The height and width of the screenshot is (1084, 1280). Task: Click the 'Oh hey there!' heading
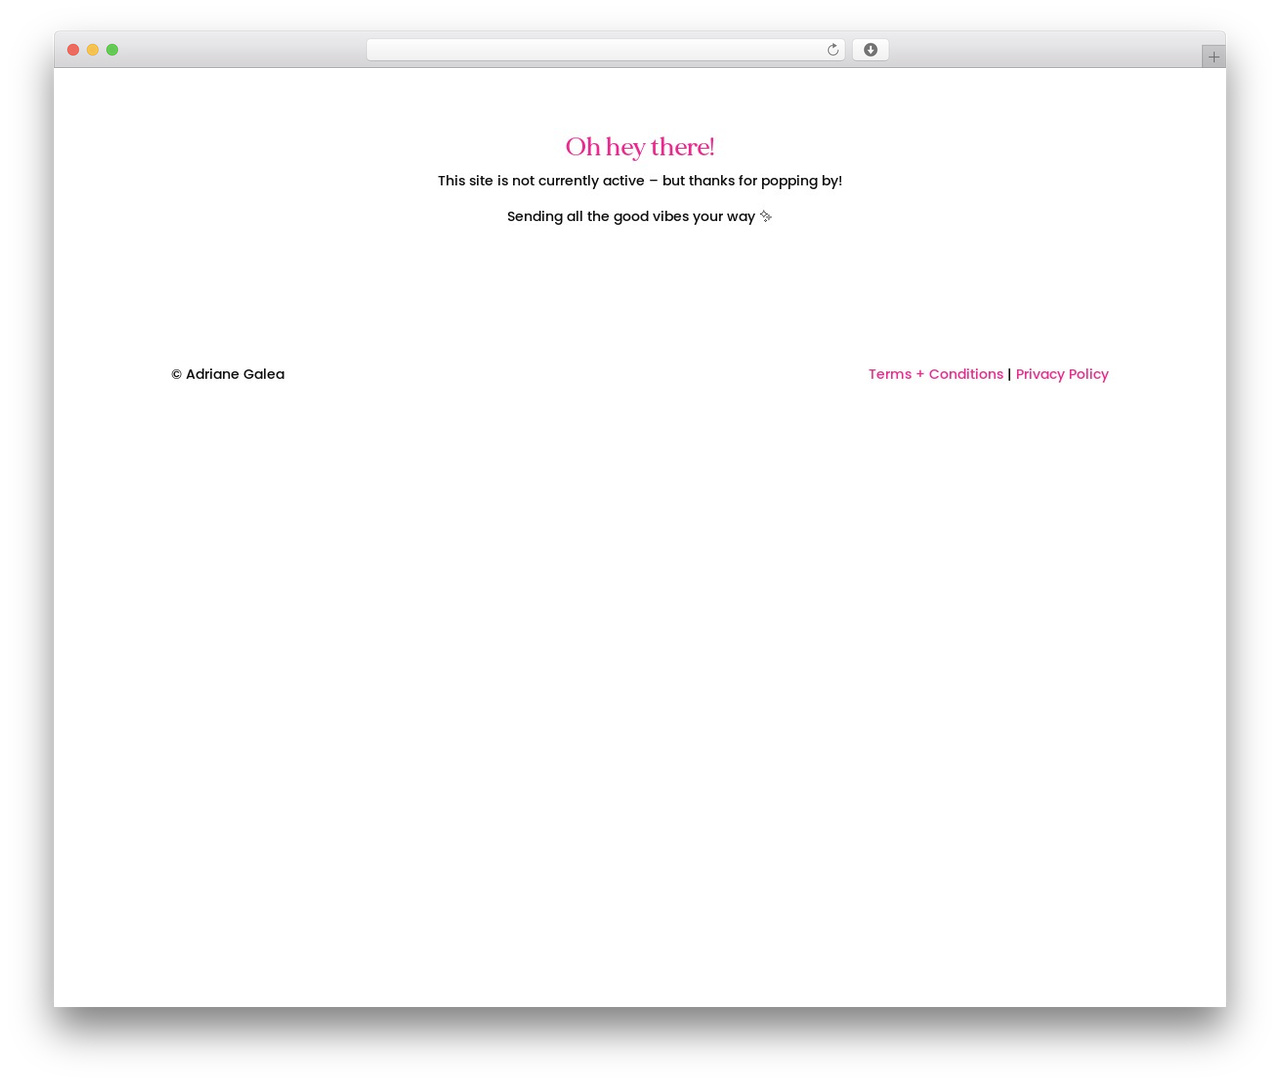640,147
